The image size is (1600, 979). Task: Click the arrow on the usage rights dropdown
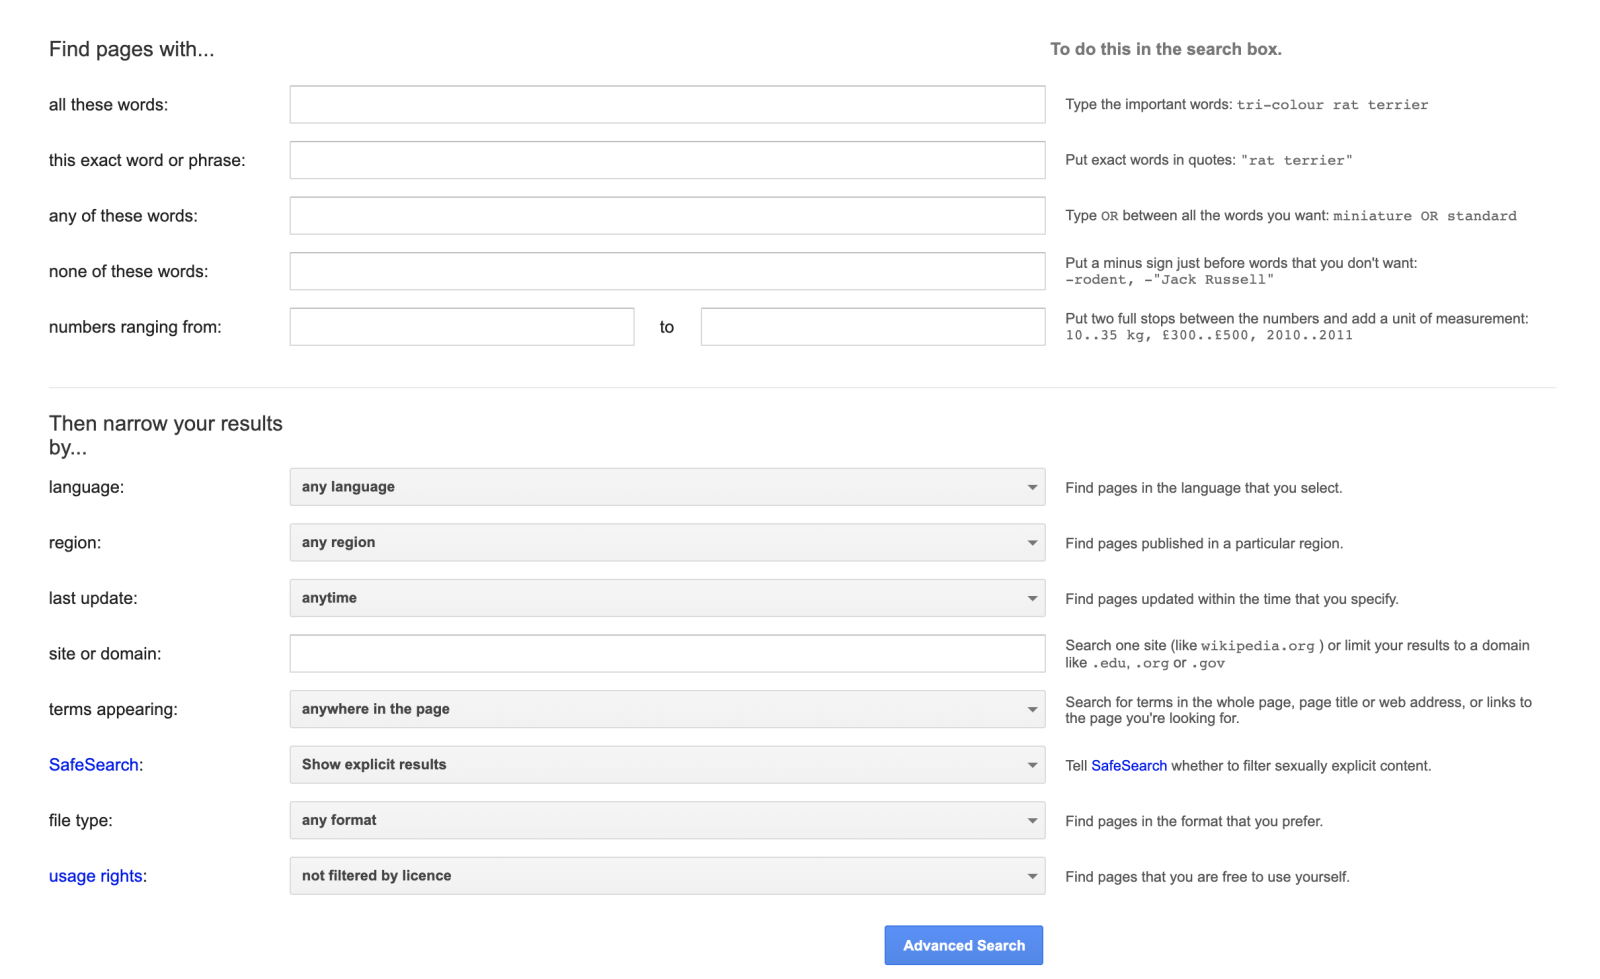(1032, 877)
